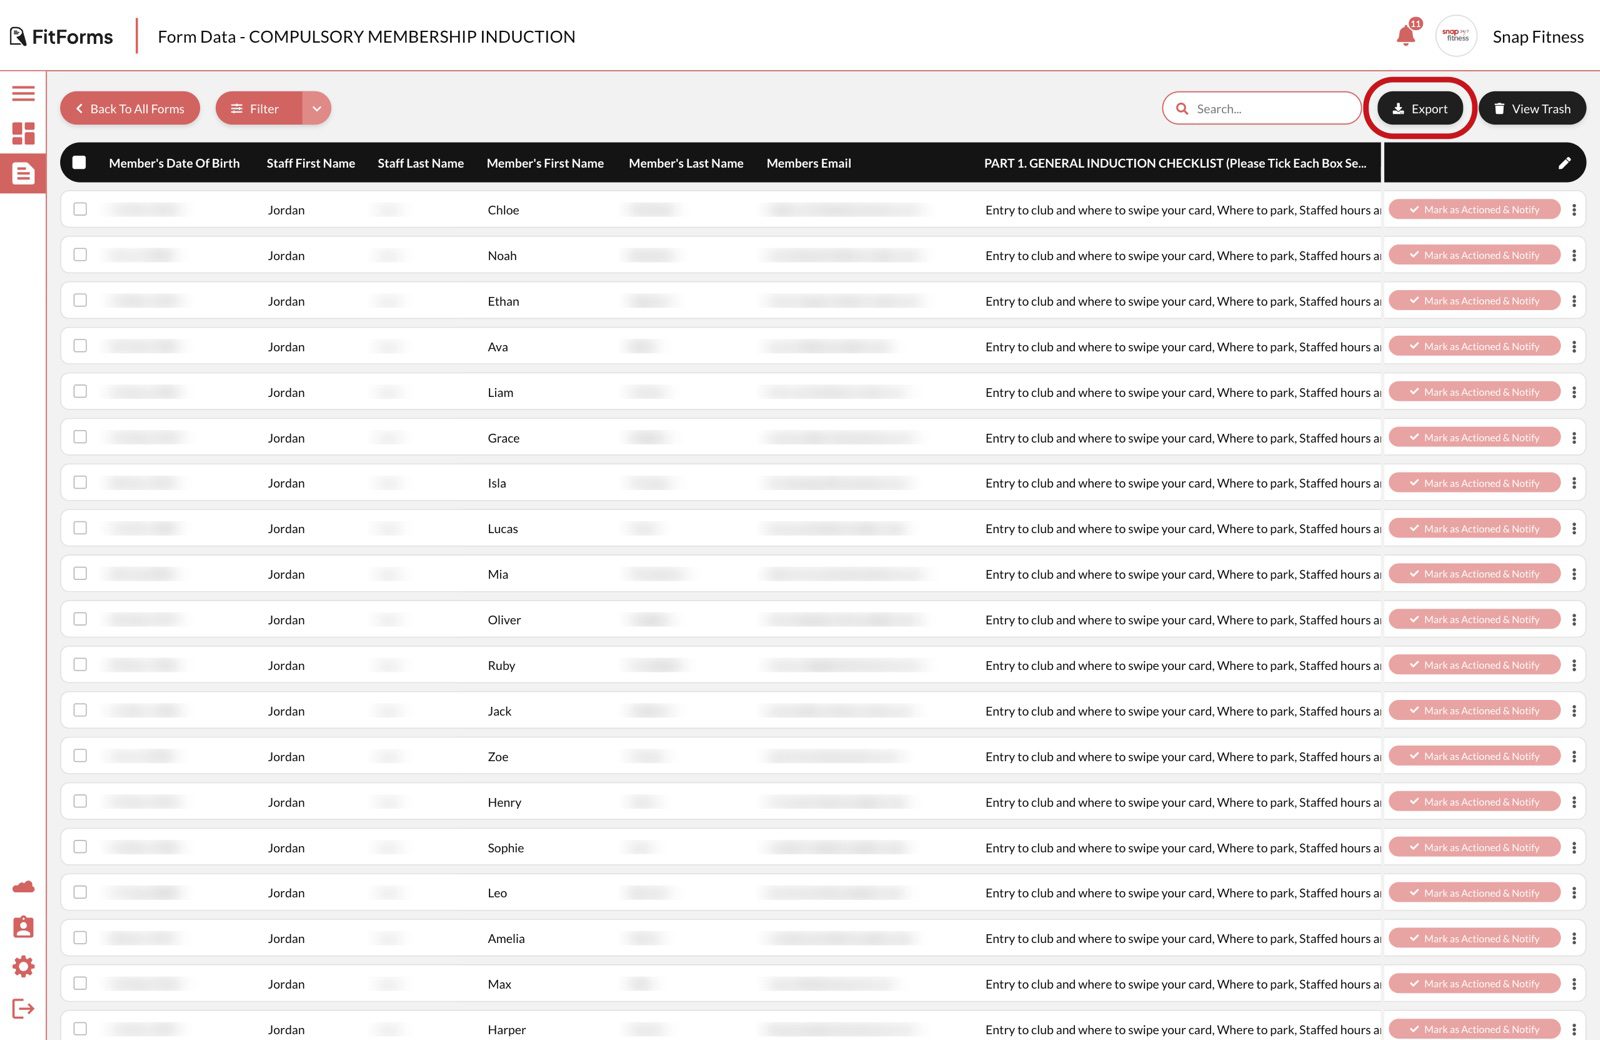1600x1040 pixels.
Task: Mark as Actioned & Notify for Oliver
Action: (1474, 619)
